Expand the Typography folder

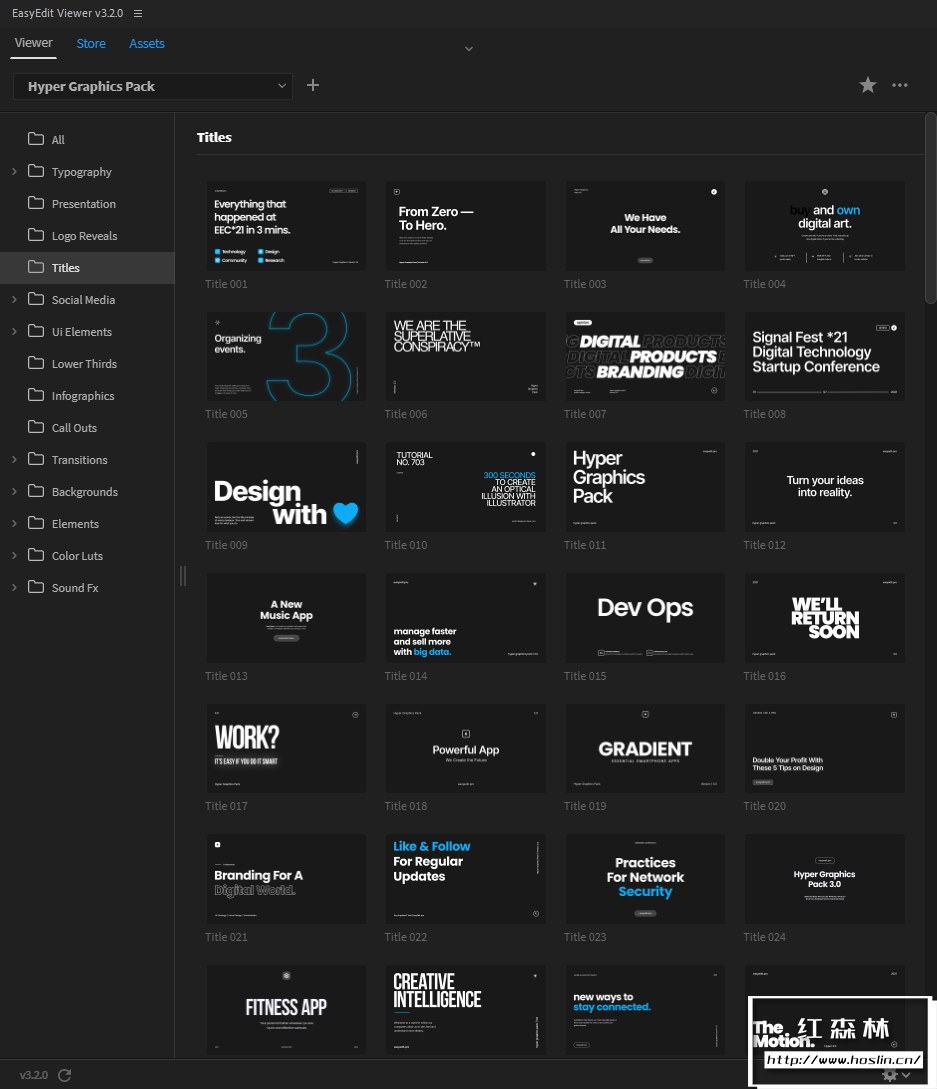pyautogui.click(x=14, y=172)
